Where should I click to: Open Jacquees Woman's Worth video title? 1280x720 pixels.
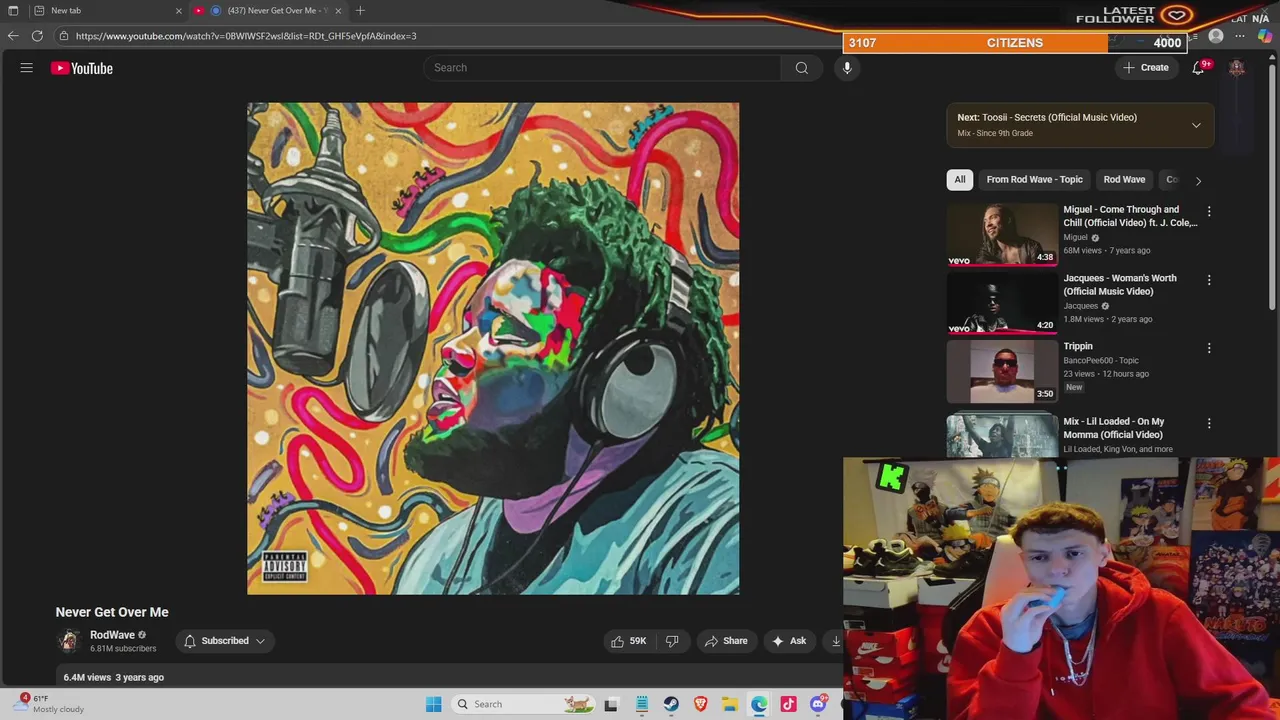[1120, 285]
